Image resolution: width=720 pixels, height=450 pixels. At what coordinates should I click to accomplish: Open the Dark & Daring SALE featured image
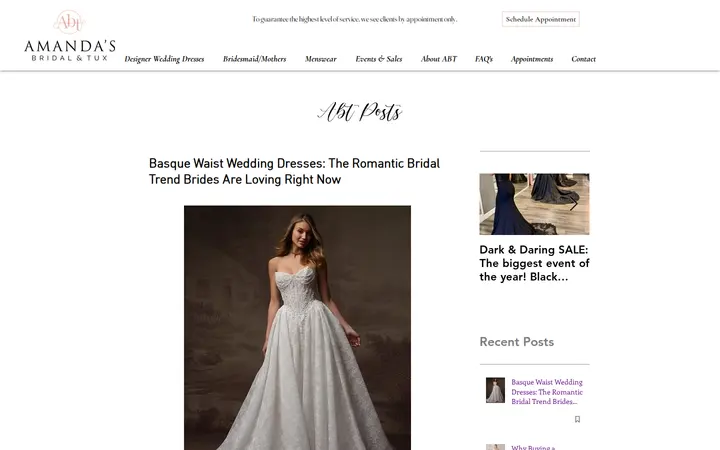point(534,204)
